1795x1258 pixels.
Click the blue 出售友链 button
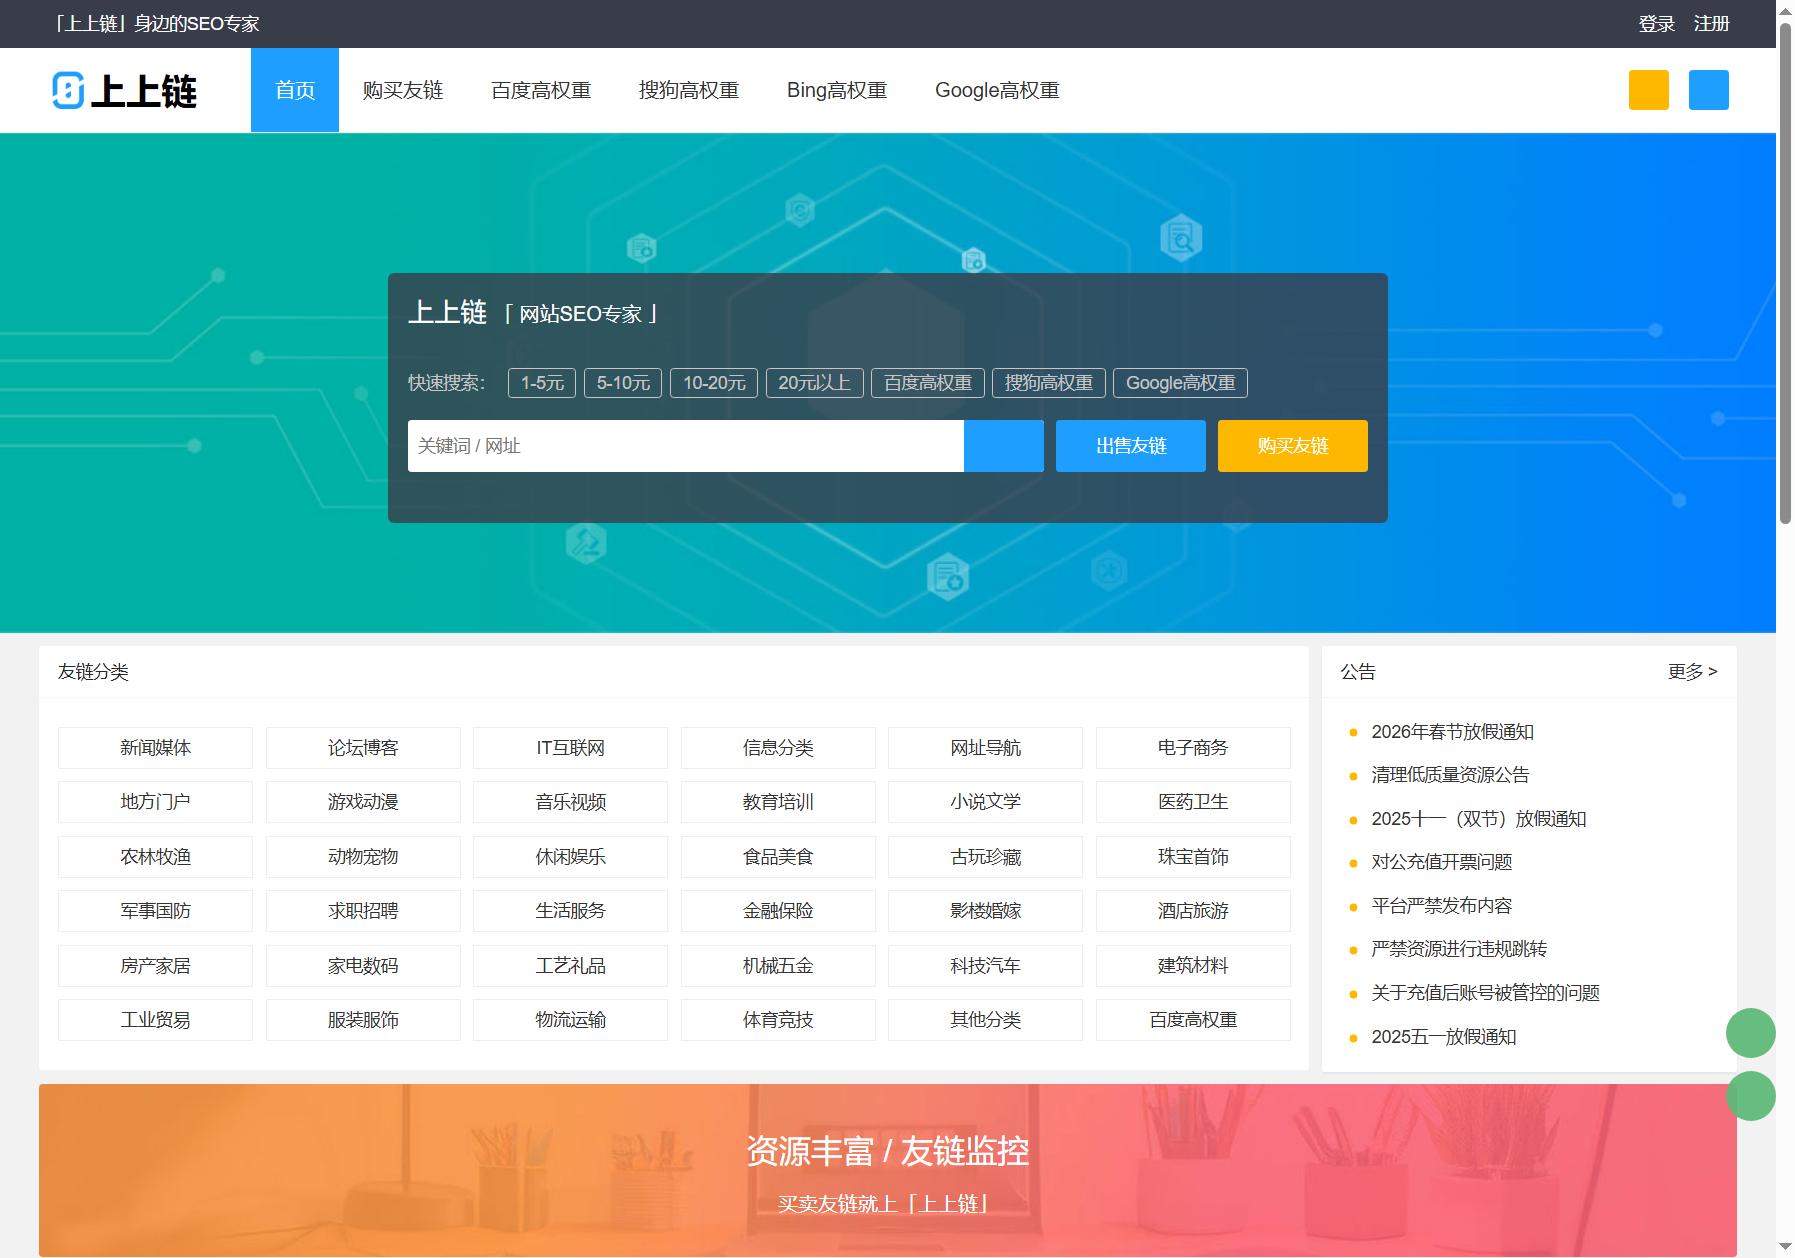click(x=1131, y=446)
